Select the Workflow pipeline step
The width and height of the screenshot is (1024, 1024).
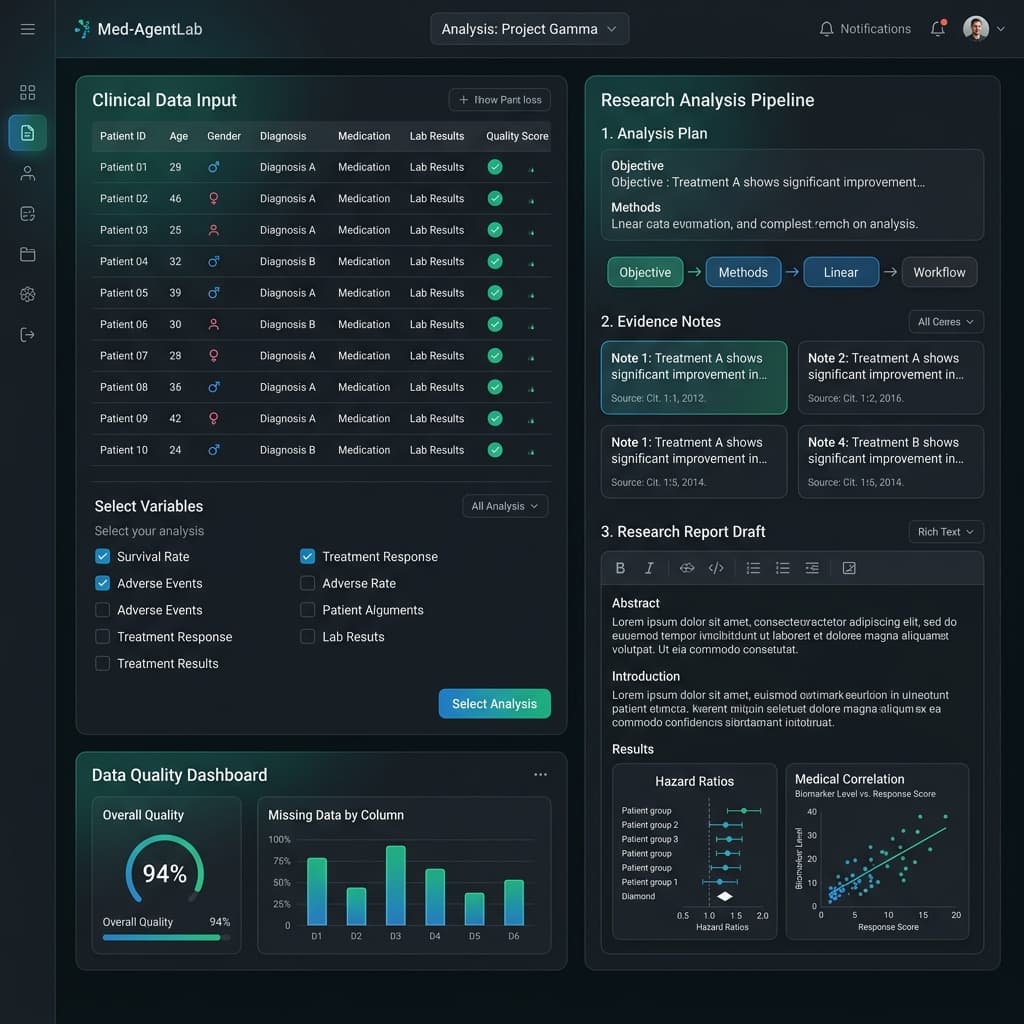(939, 272)
